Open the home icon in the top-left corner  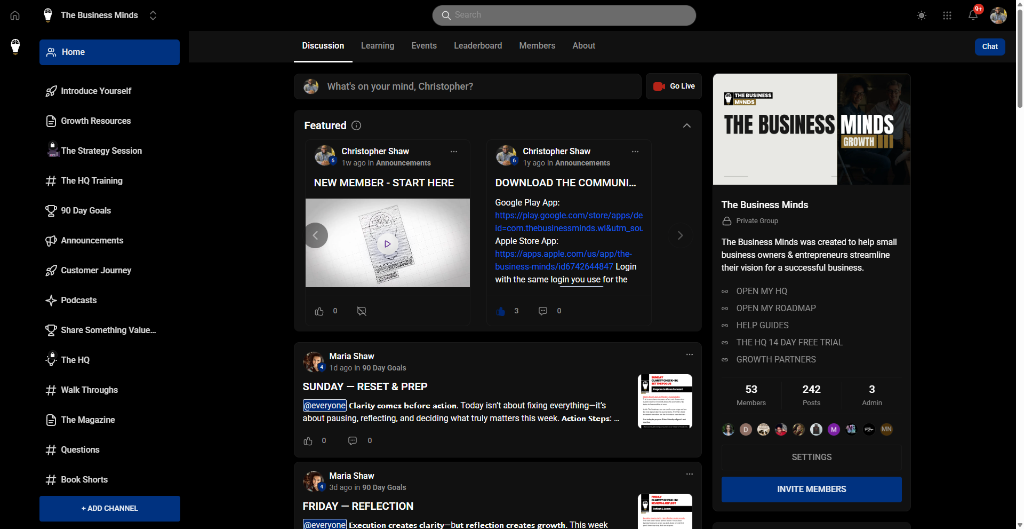pyautogui.click(x=14, y=15)
